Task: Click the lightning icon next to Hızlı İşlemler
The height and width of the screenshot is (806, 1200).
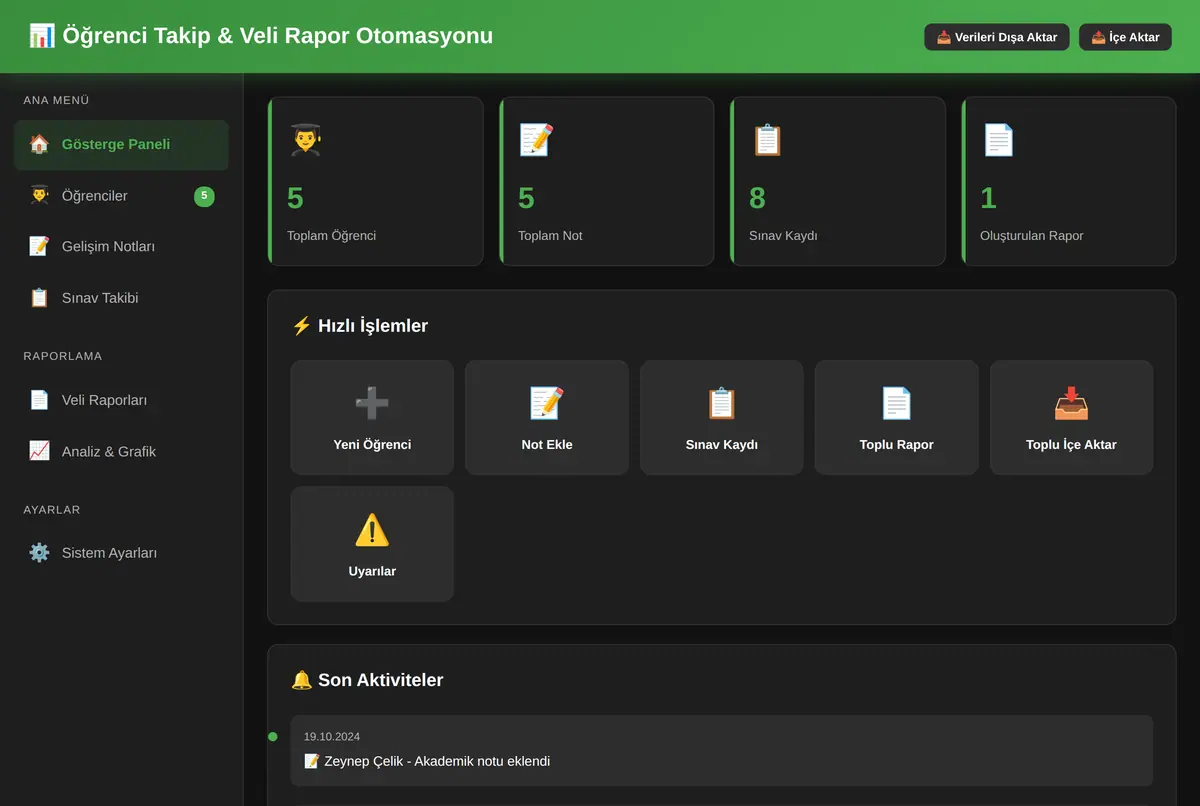Action: (302, 325)
